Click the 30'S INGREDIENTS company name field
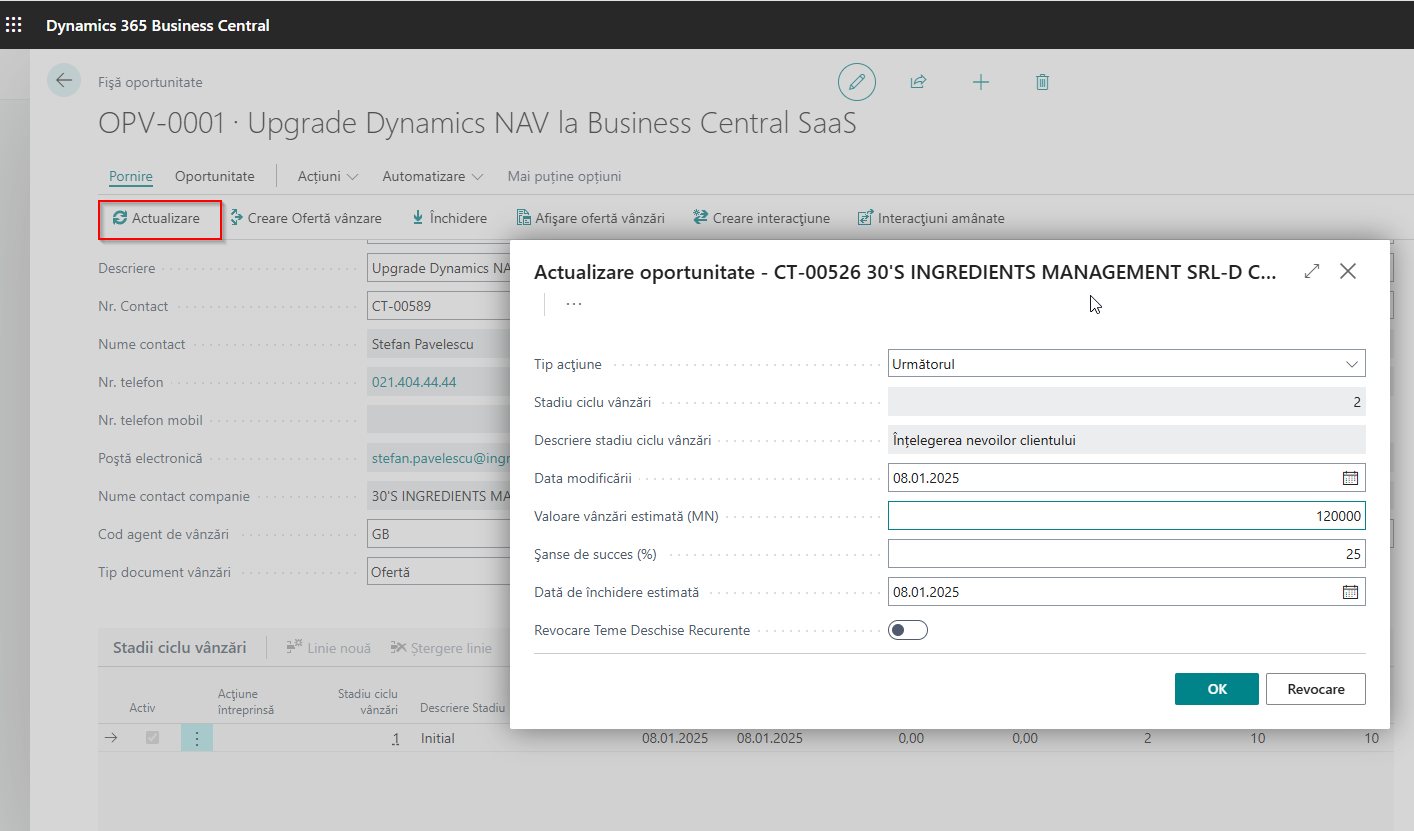Image resolution: width=1414 pixels, height=831 pixels. point(438,496)
